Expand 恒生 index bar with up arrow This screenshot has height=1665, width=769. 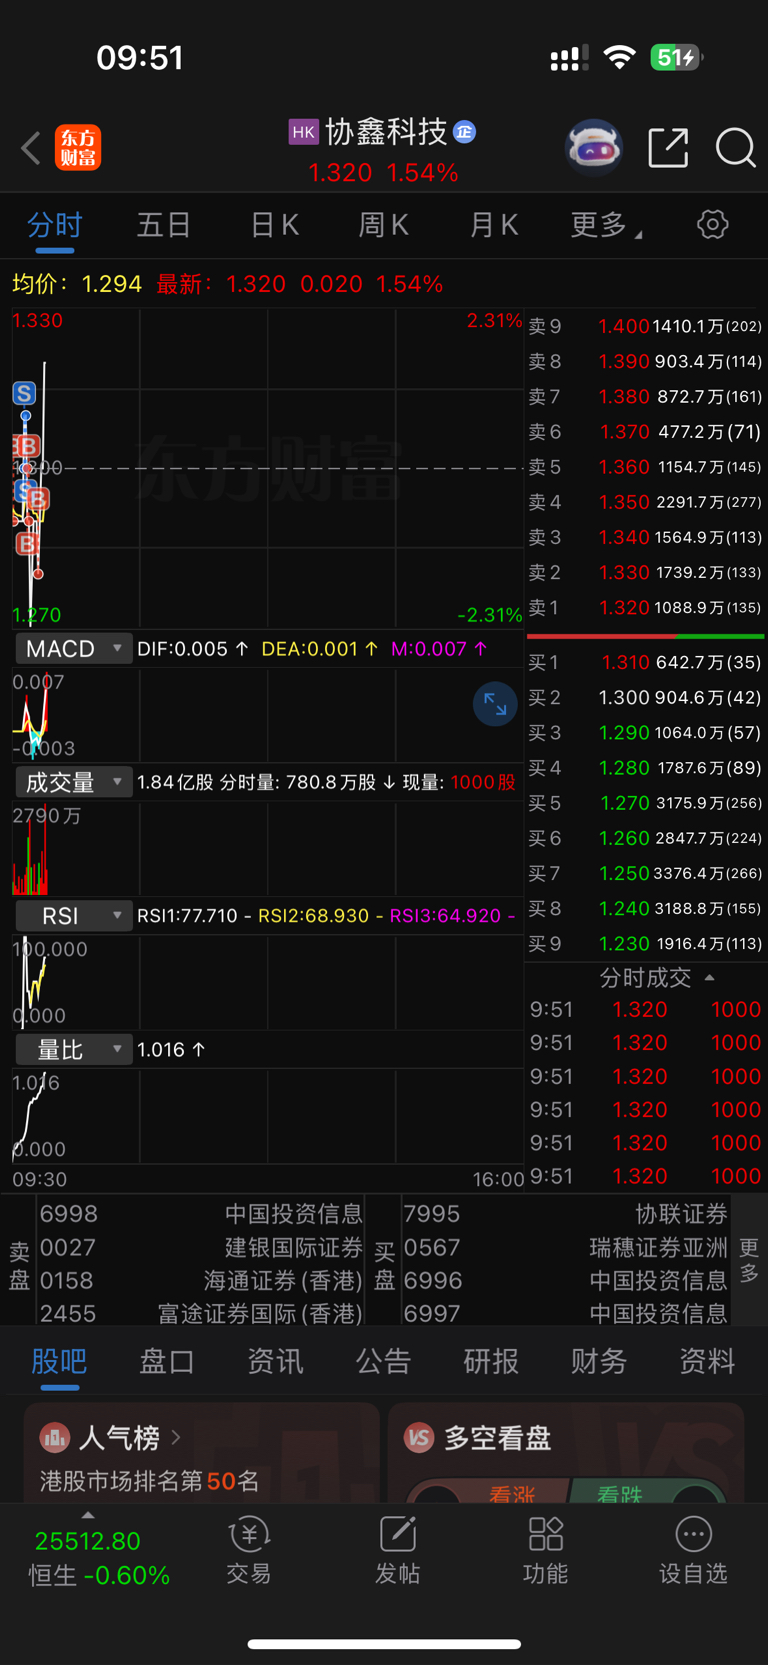pos(88,1515)
